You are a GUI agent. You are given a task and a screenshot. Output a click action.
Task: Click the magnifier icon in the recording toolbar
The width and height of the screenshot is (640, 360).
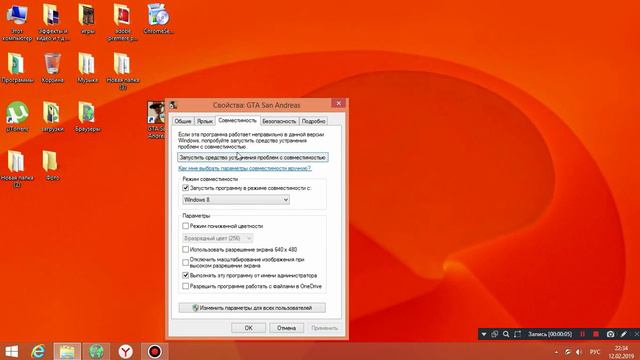(506, 334)
